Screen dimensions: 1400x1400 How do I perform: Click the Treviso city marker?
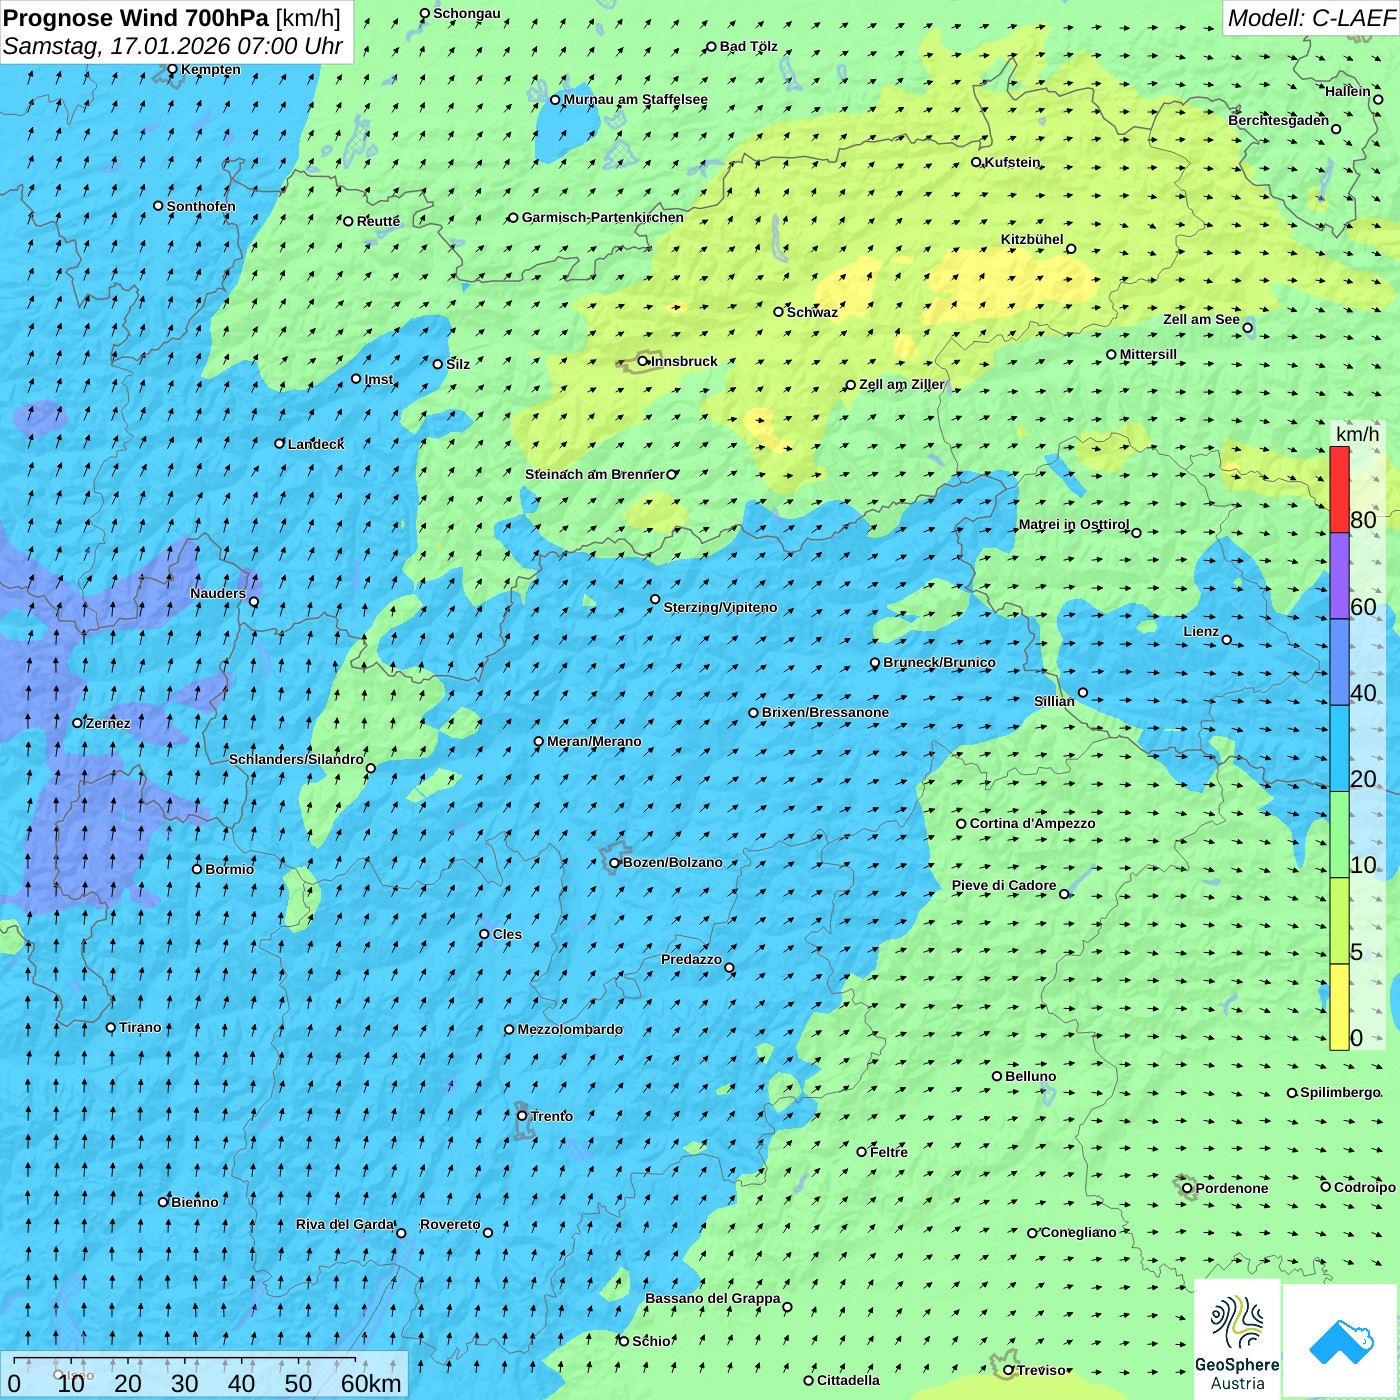(x=1008, y=1370)
